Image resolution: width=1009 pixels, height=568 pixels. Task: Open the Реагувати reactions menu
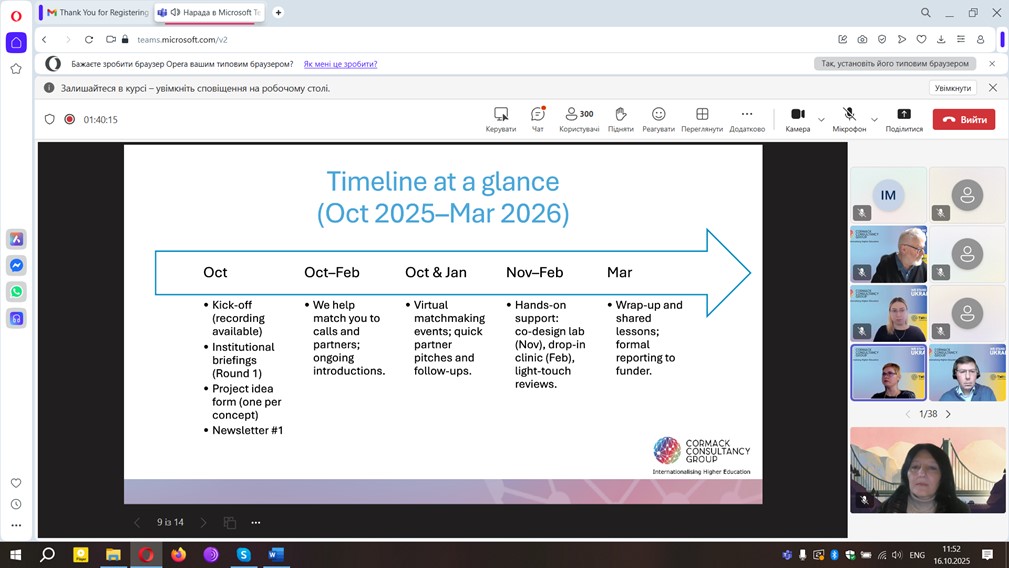[x=658, y=118]
